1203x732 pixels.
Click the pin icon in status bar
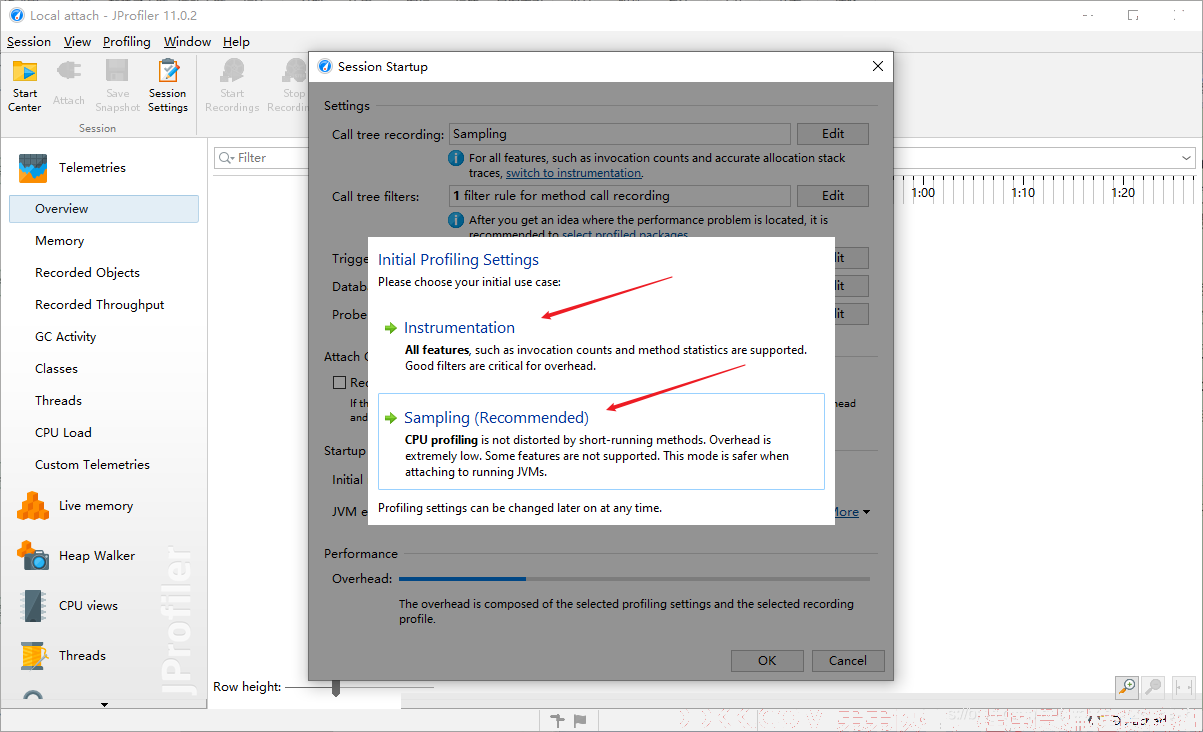tap(558, 720)
